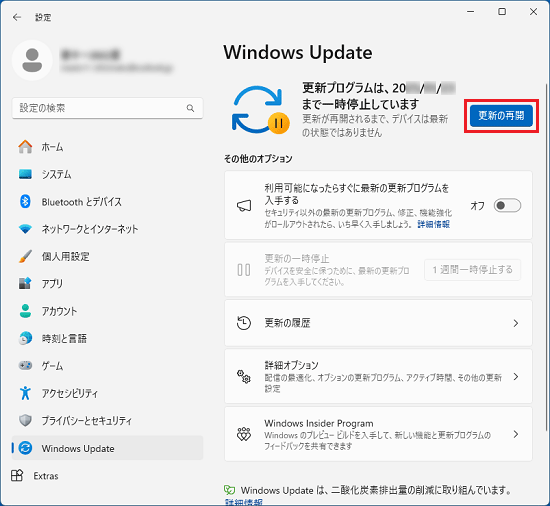Viewport: 550px width, 506px height.
Task: Click the システム monitor icon
Action: pyautogui.click(x=25, y=174)
